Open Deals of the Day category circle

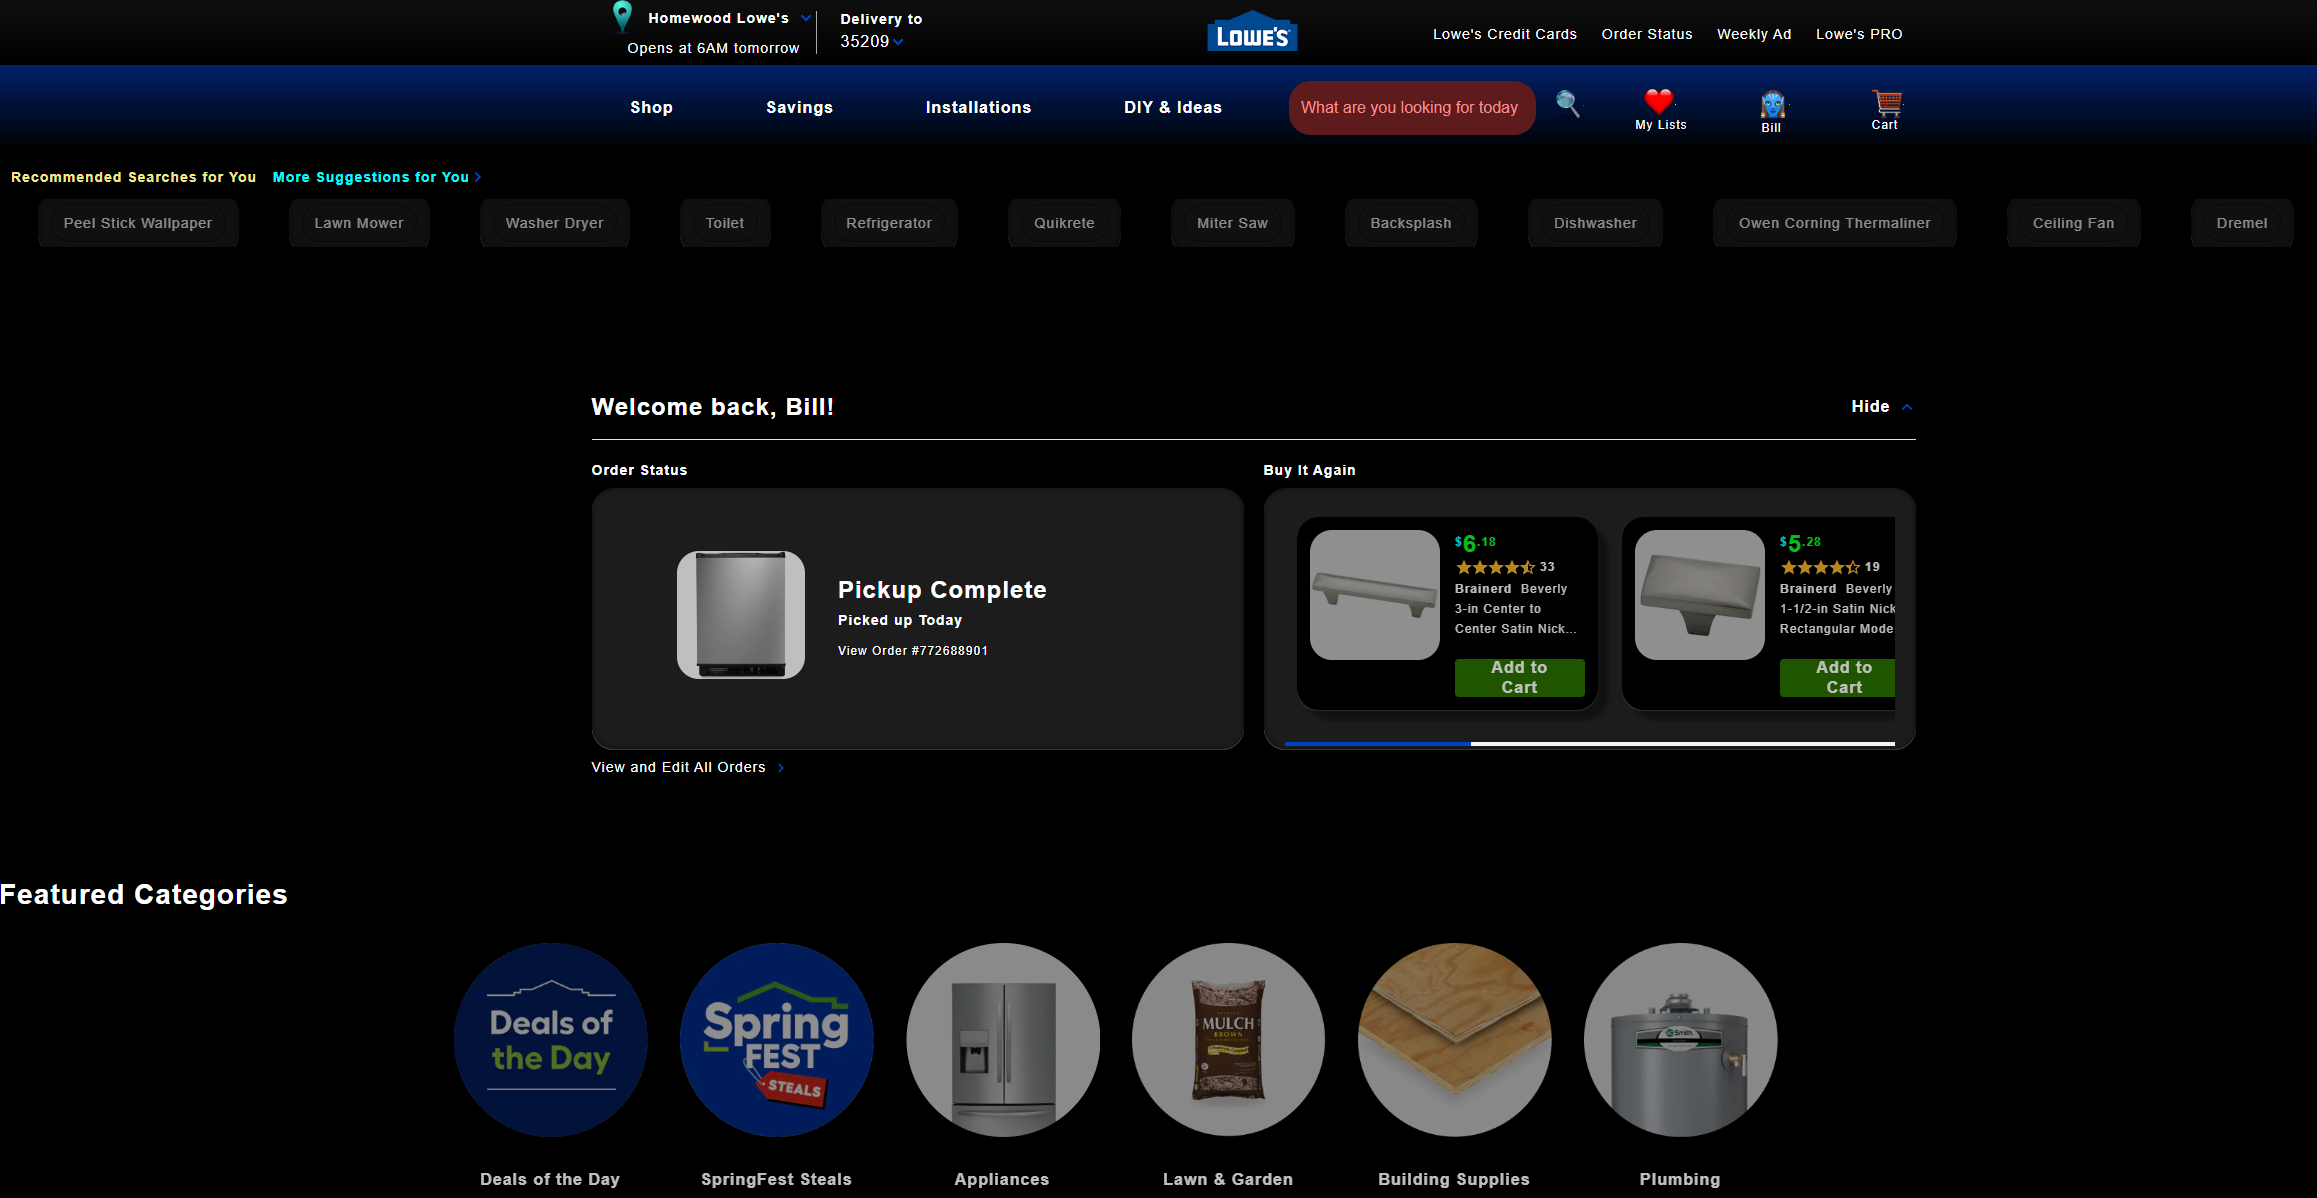coord(551,1040)
